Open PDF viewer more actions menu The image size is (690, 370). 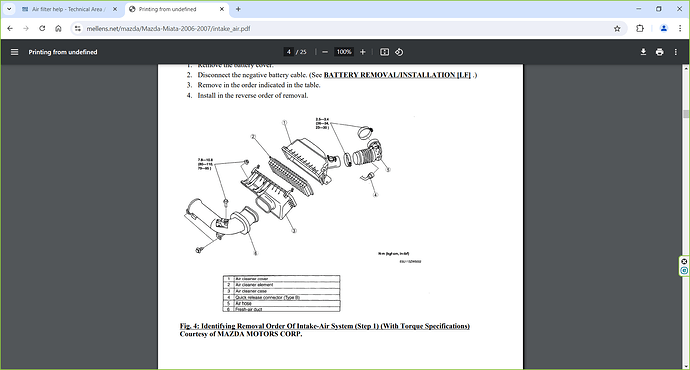(x=676, y=52)
